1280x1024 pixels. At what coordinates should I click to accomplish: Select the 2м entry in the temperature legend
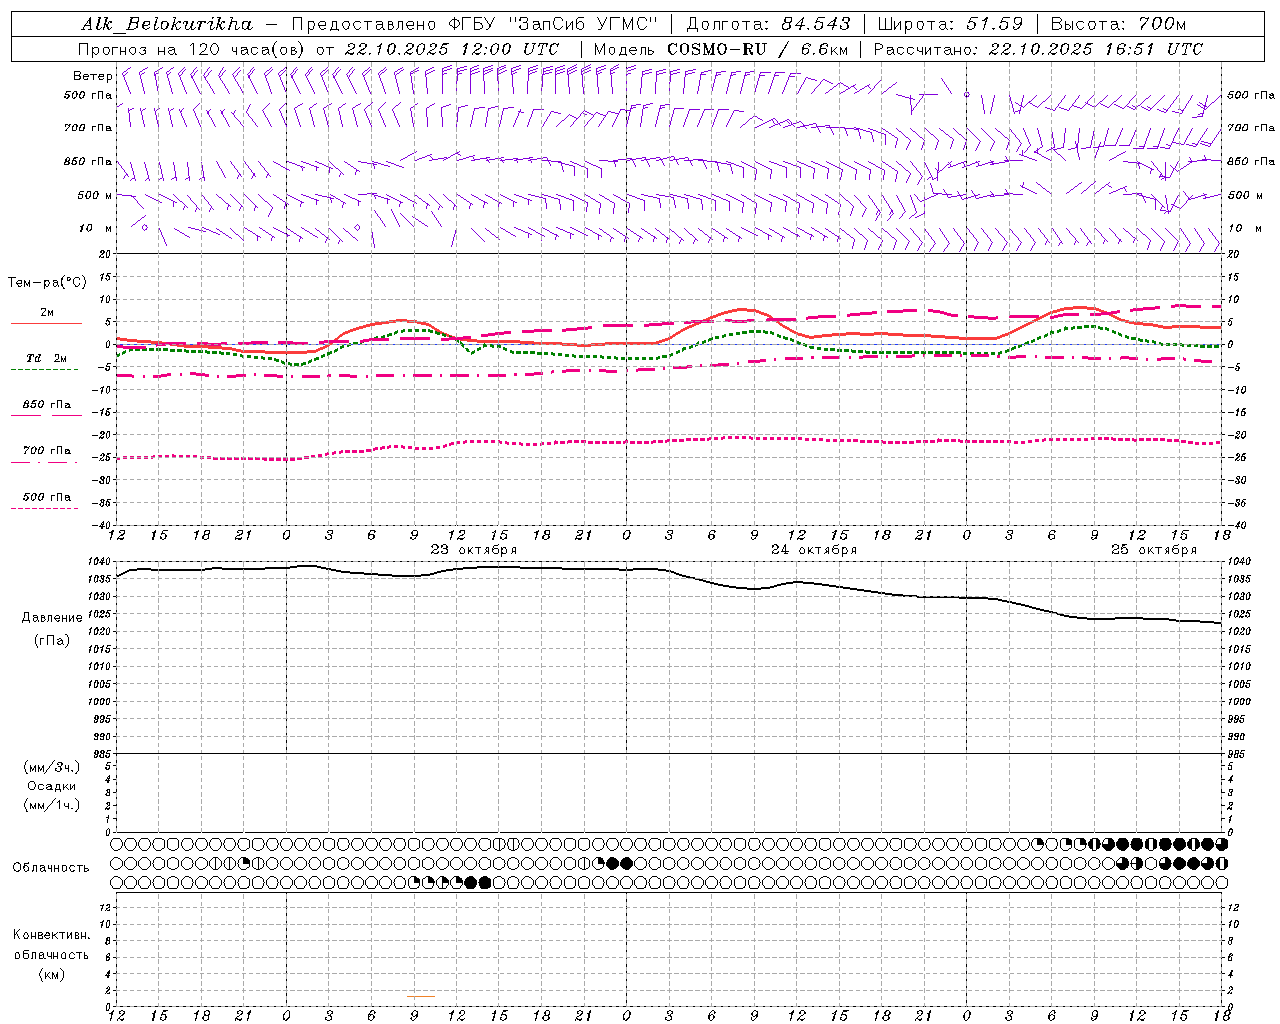(x=47, y=312)
